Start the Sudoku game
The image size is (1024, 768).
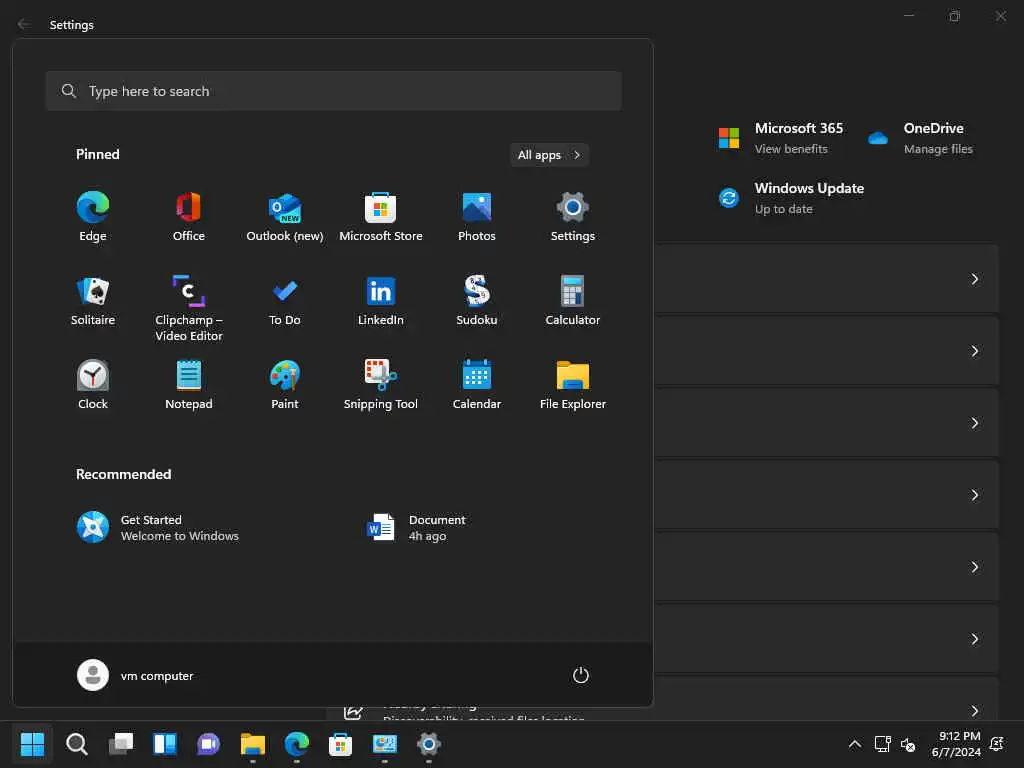[x=477, y=301]
